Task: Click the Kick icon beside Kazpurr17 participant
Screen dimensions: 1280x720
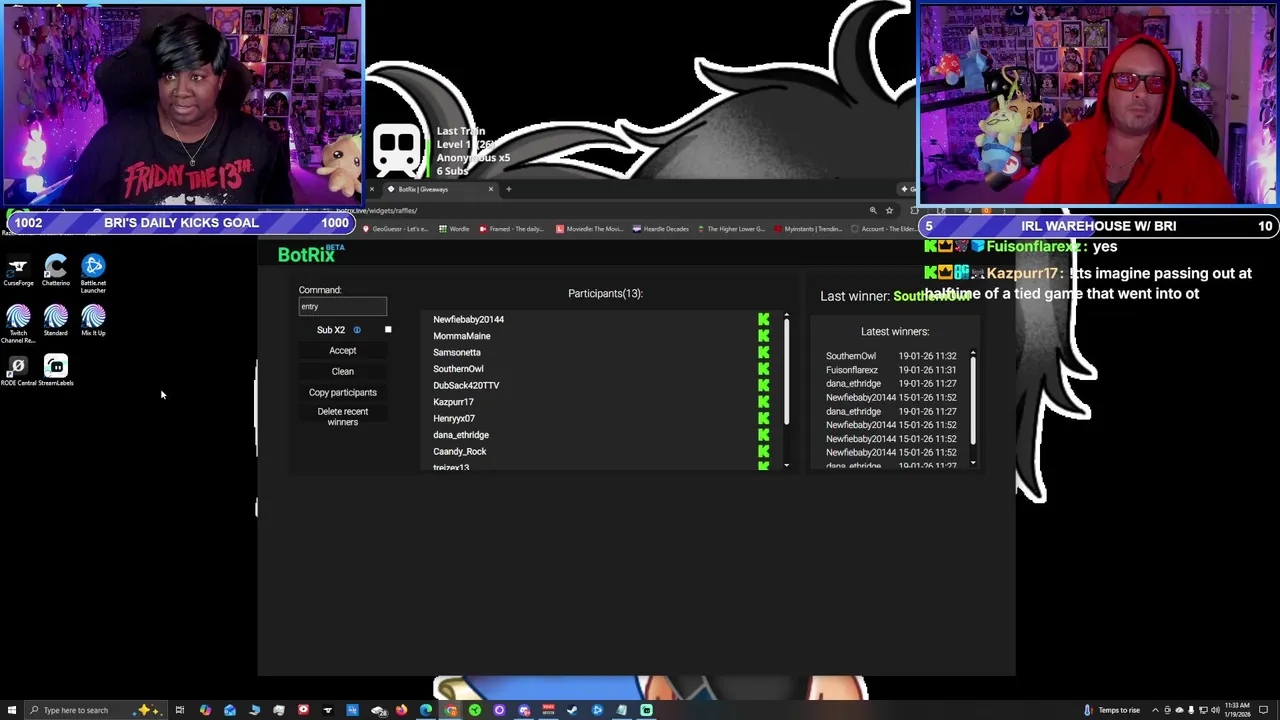Action: 764,402
